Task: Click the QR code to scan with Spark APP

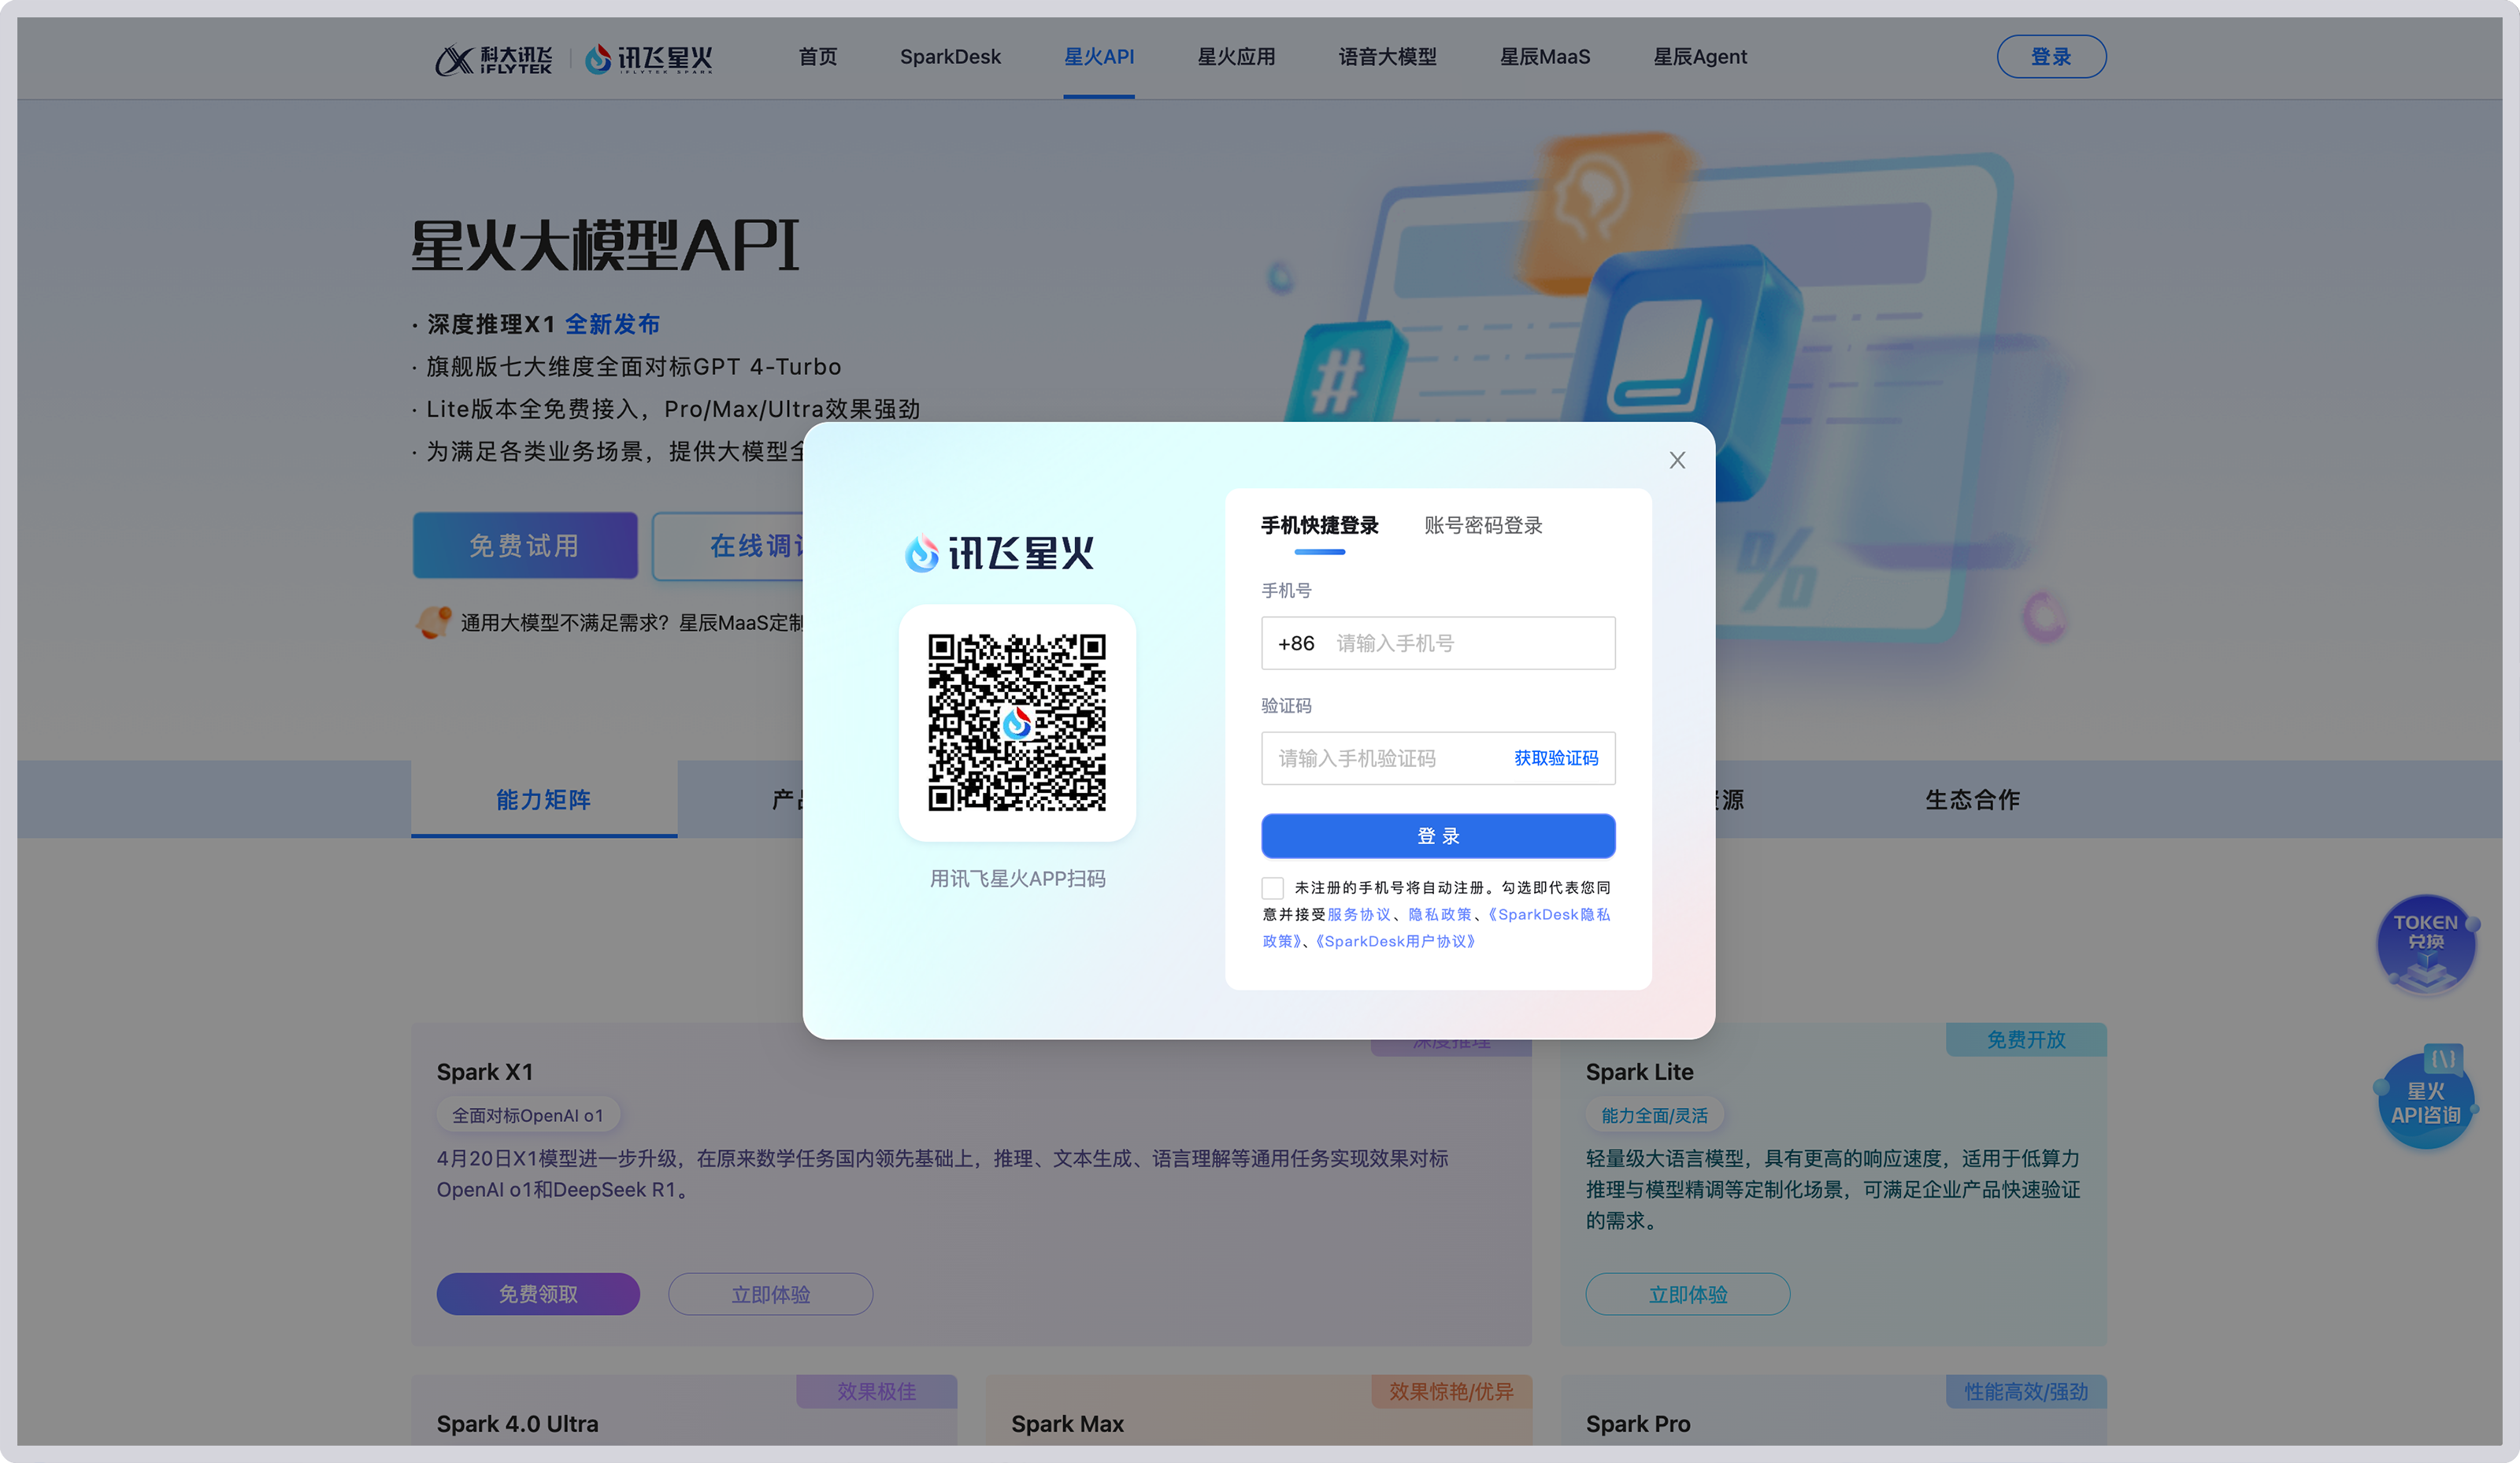Action: 1016,722
